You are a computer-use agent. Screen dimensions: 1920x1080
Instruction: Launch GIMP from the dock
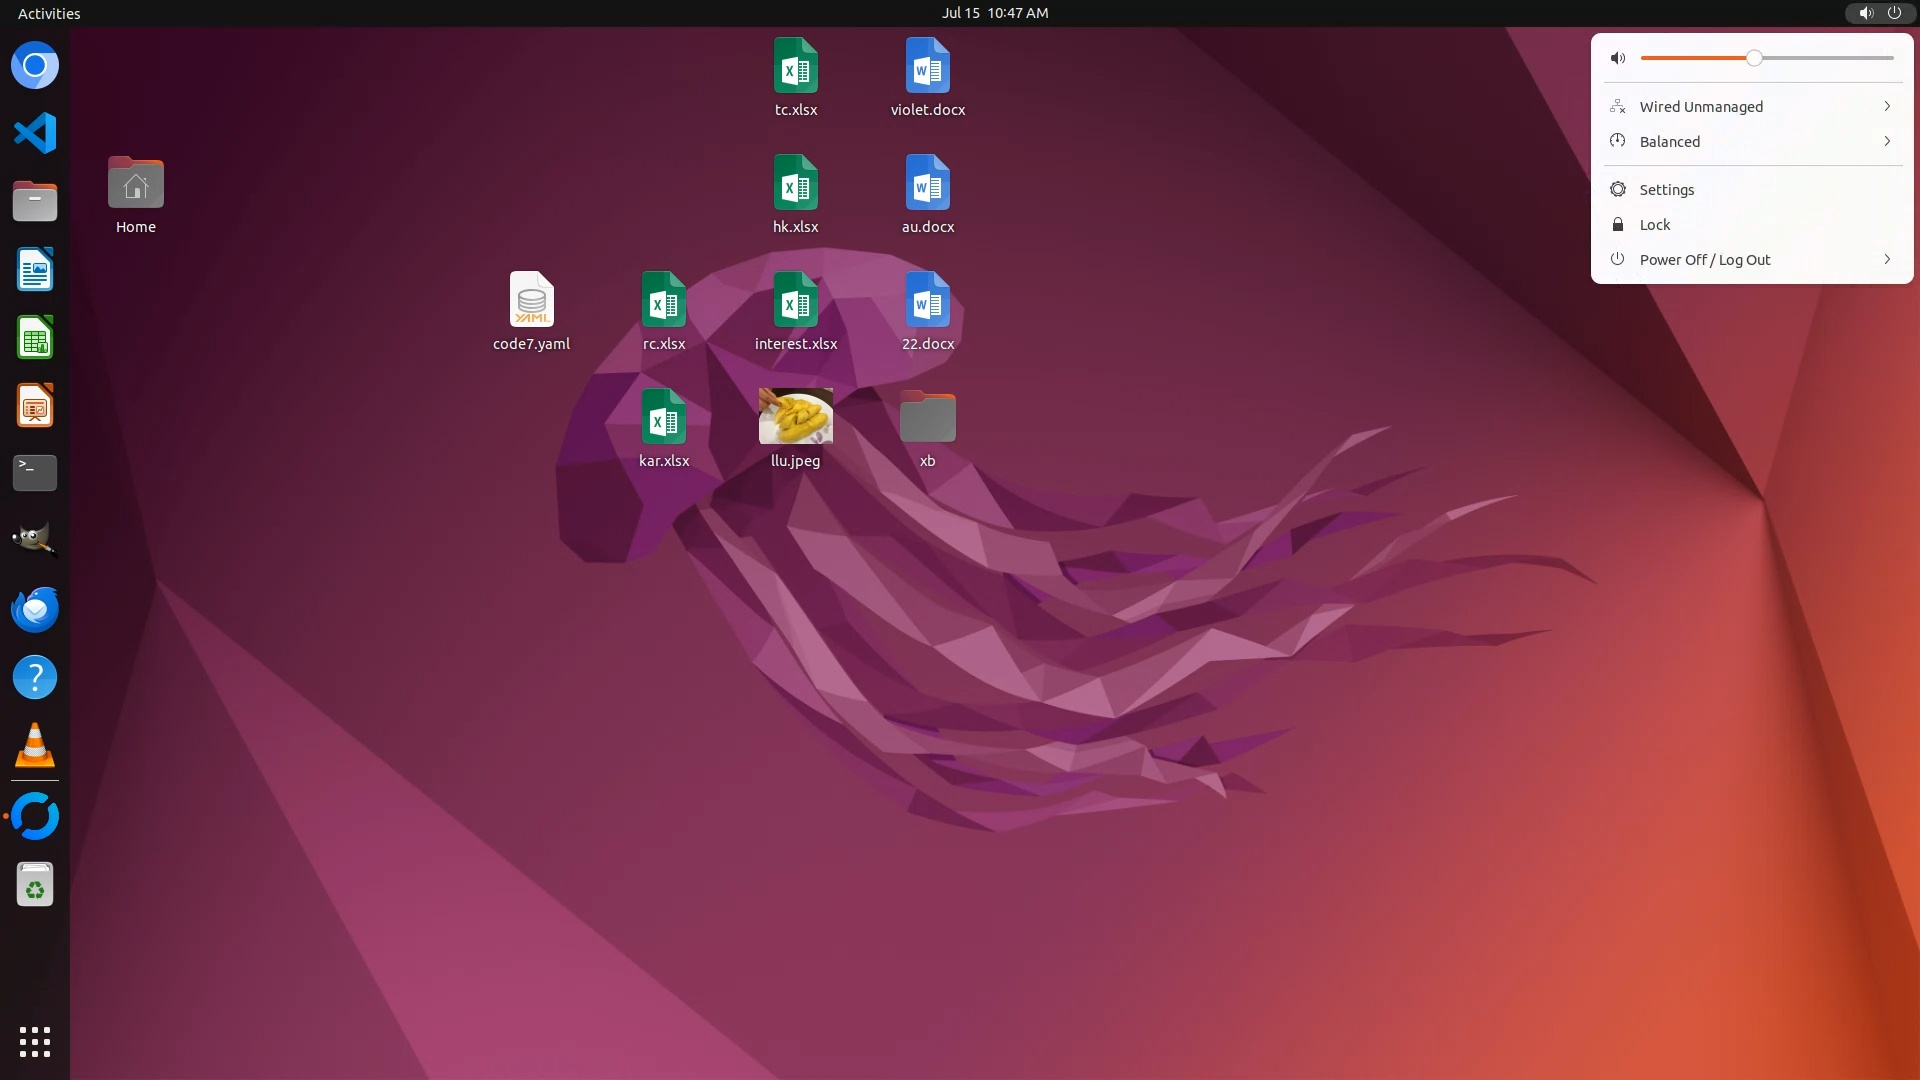[x=35, y=540]
